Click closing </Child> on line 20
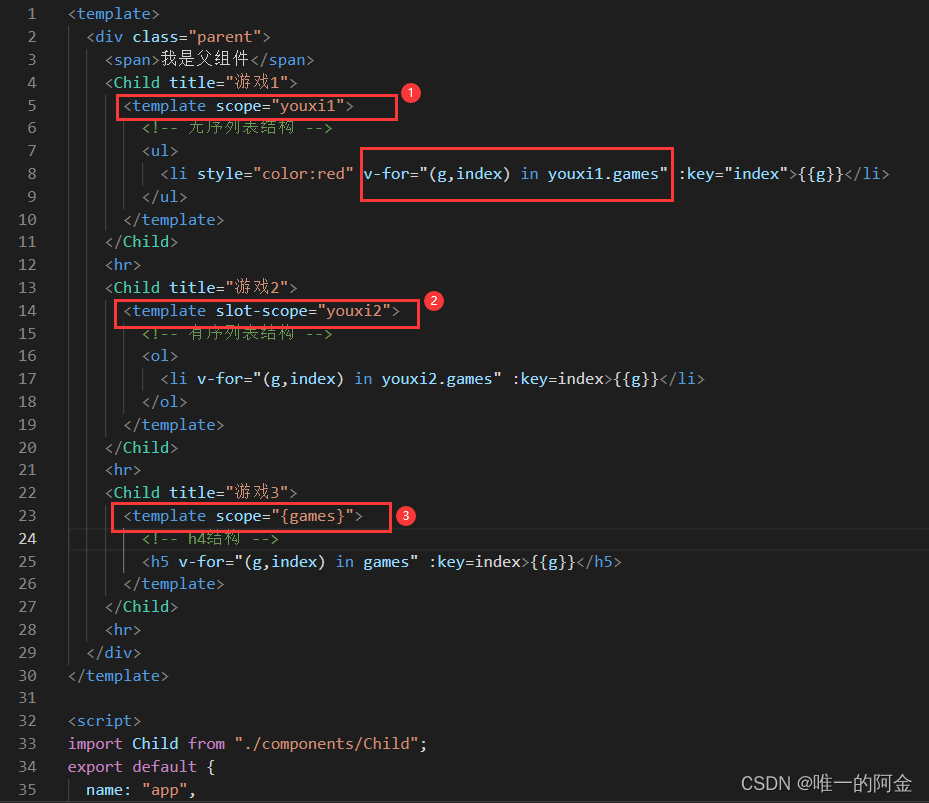This screenshot has width=929, height=803. tap(142, 447)
